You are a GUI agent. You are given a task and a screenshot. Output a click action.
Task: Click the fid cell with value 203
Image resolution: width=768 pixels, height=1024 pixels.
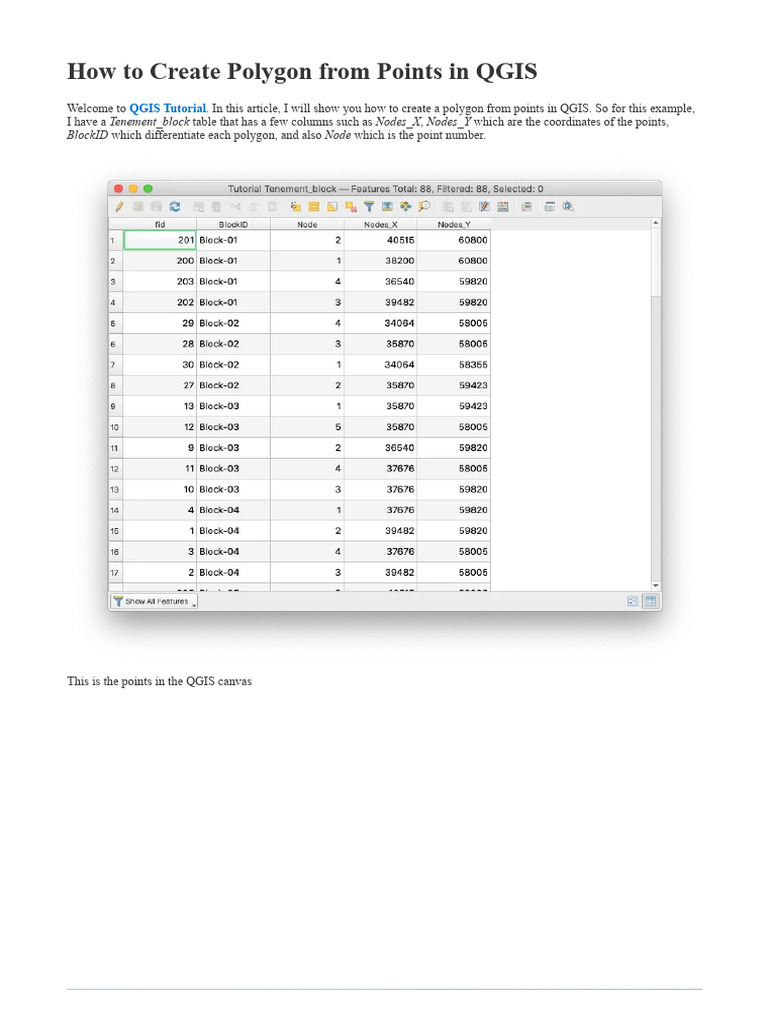click(x=160, y=281)
